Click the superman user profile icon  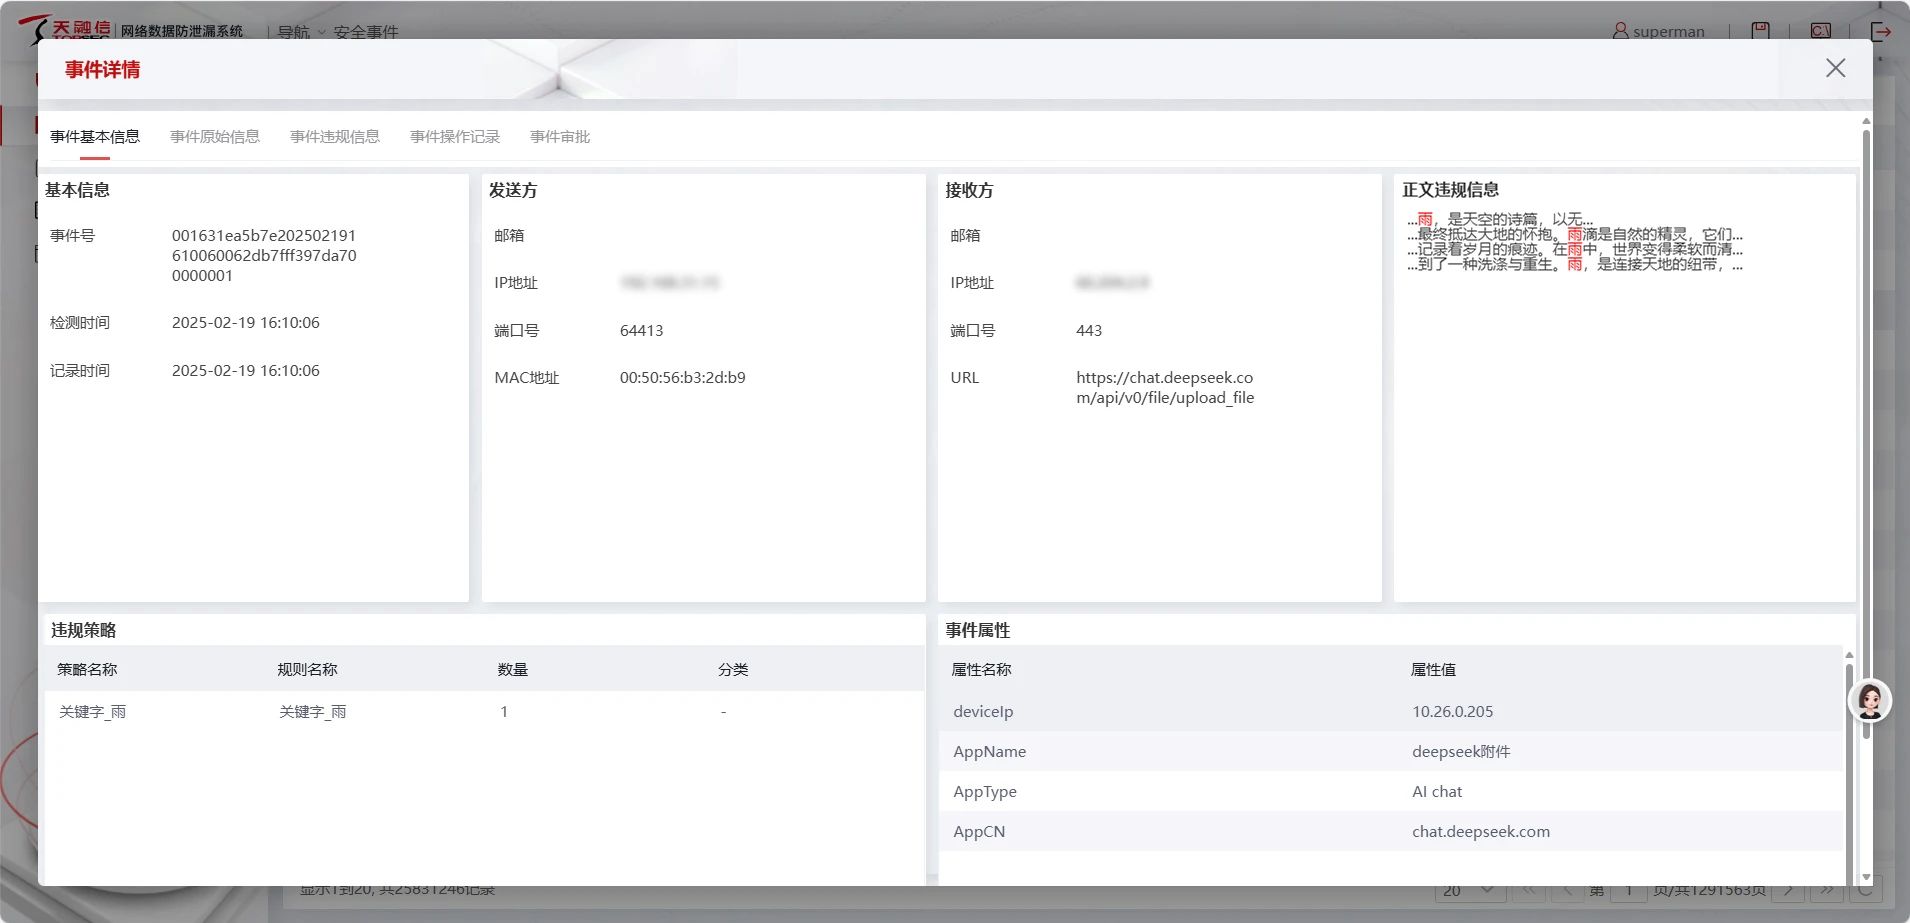(x=1620, y=31)
